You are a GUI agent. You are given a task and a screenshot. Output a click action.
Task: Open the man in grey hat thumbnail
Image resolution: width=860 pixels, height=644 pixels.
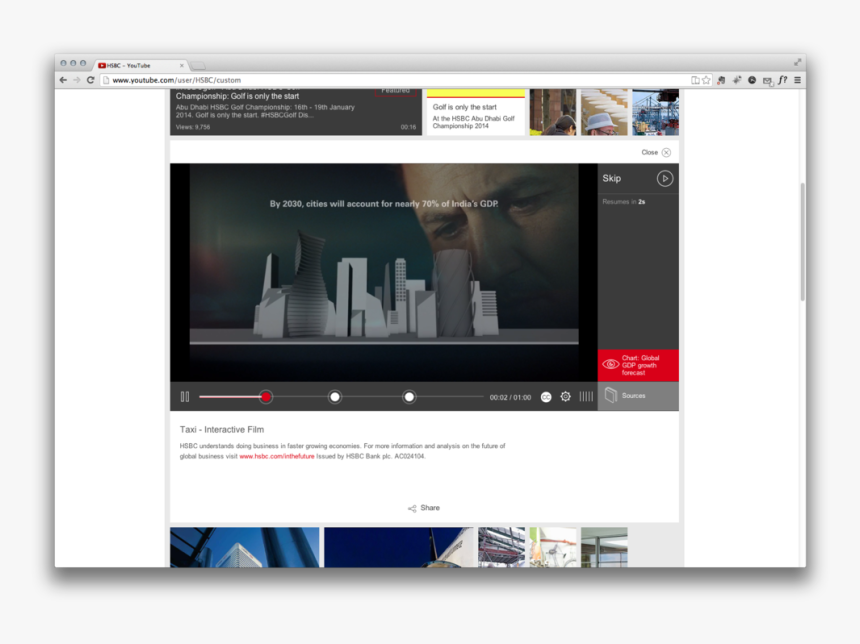[x=604, y=112]
